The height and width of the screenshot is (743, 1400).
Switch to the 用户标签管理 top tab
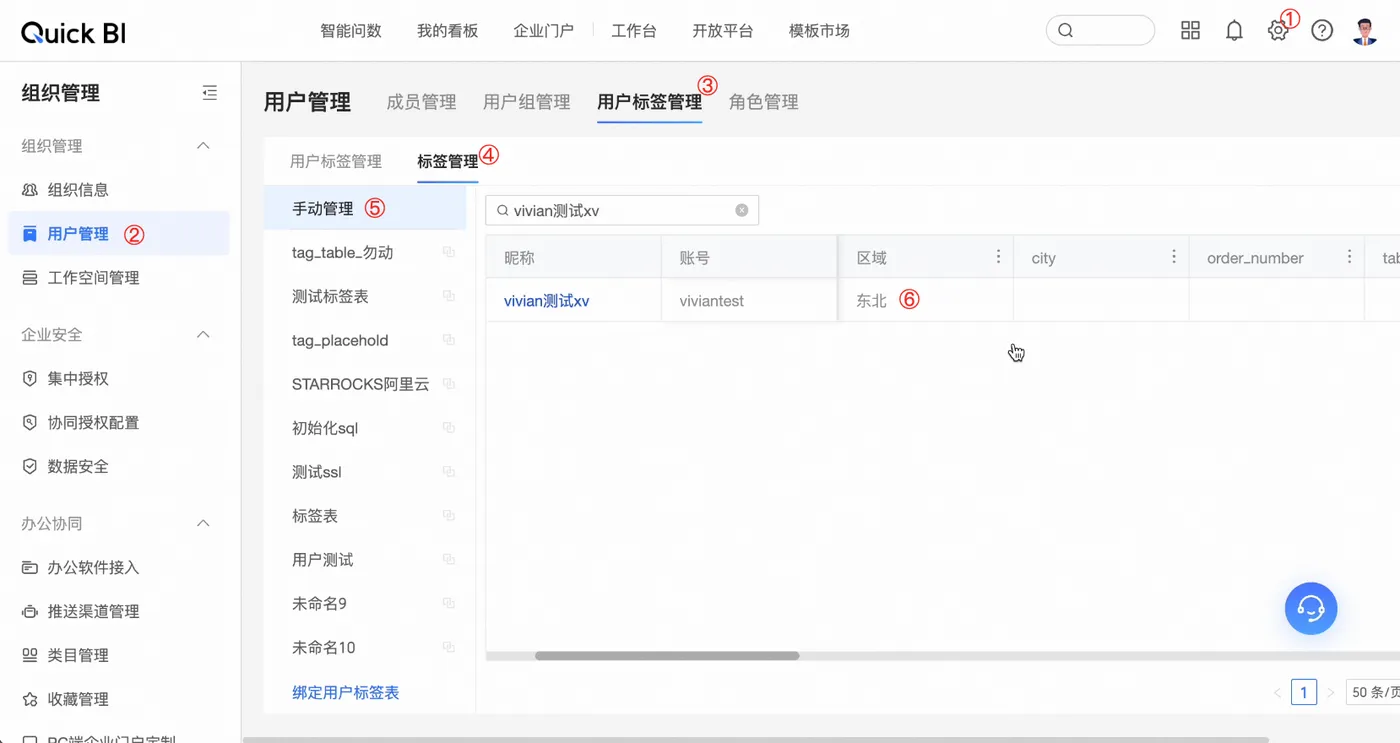pyautogui.click(x=649, y=102)
